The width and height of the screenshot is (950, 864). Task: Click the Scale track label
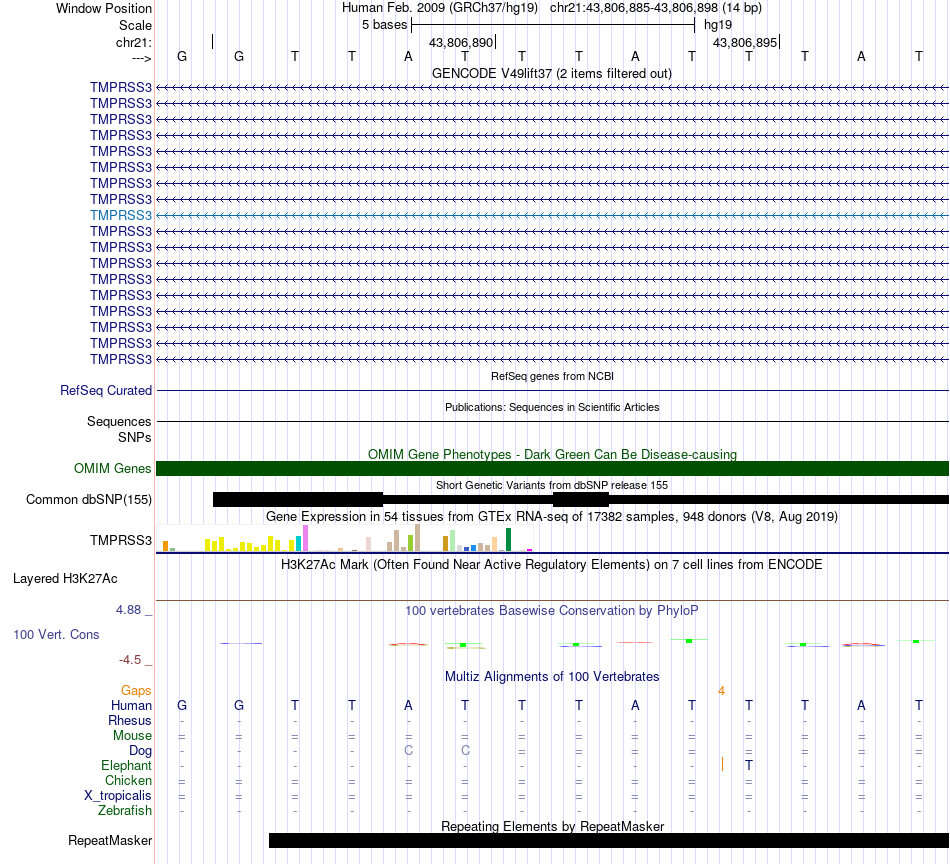[x=135, y=25]
